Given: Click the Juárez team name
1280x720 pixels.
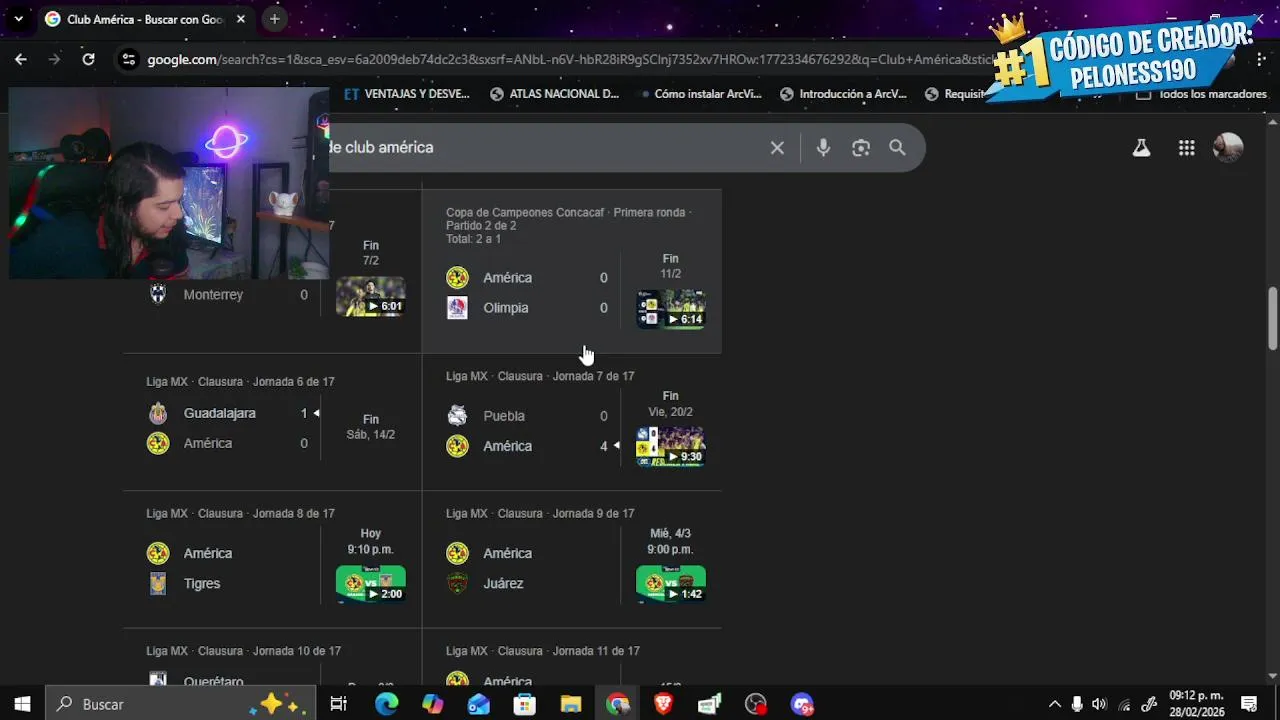Looking at the screenshot, I should click(x=503, y=583).
